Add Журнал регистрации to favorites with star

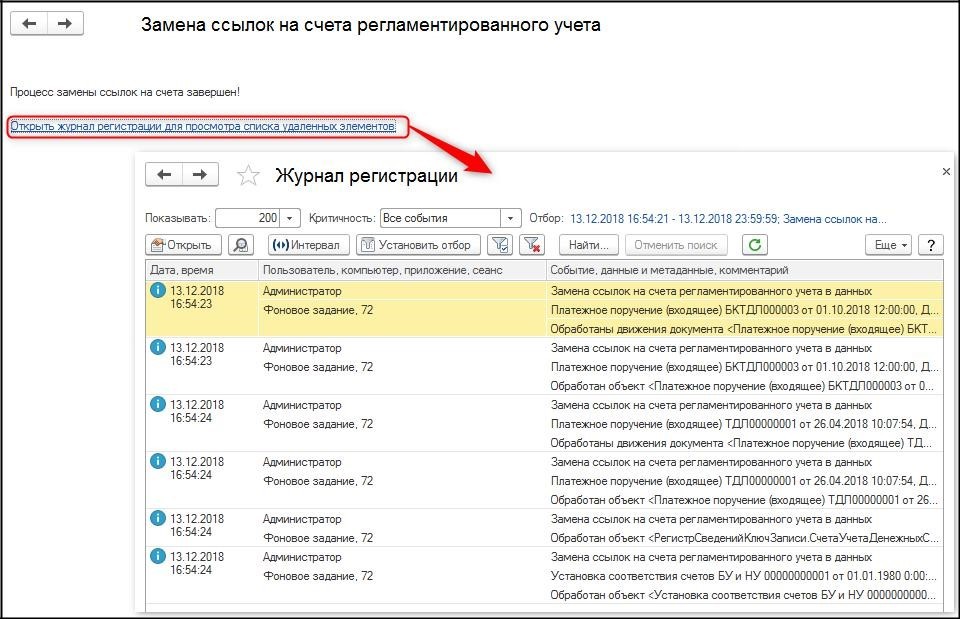[x=248, y=176]
